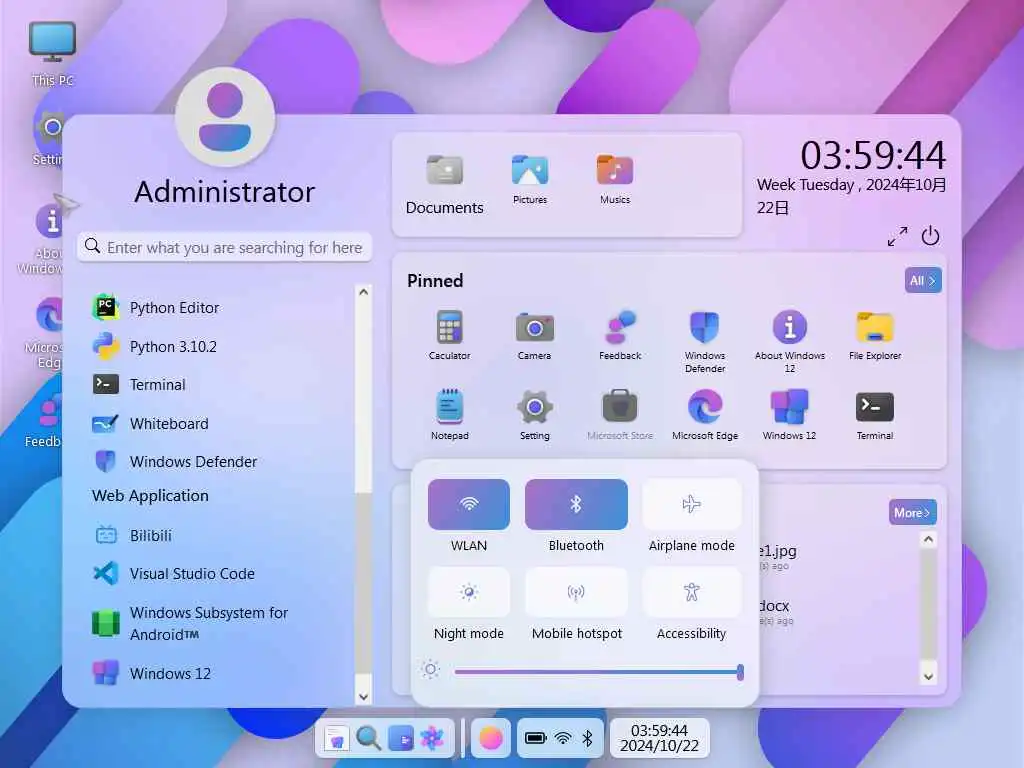
Task: Click recent files scroll up arrow
Action: click(x=928, y=539)
